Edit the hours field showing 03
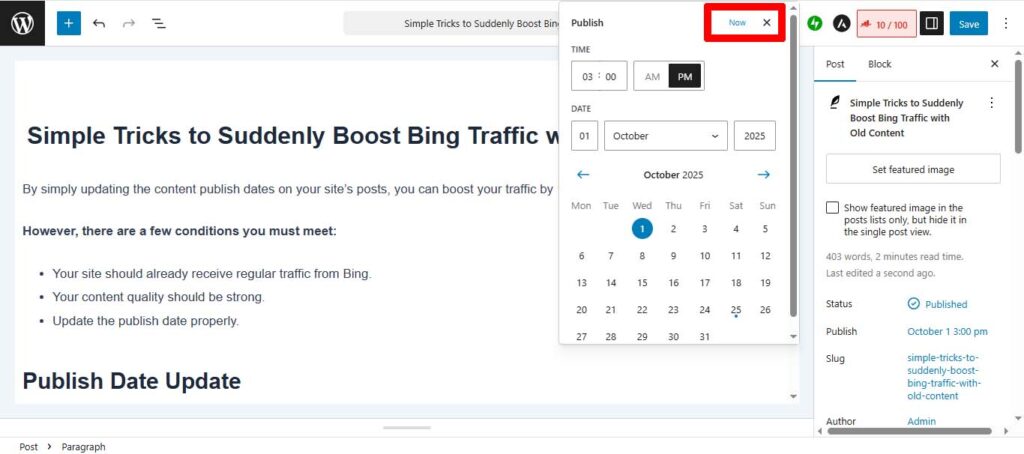Viewport: 1024px width, 454px height. [587, 76]
